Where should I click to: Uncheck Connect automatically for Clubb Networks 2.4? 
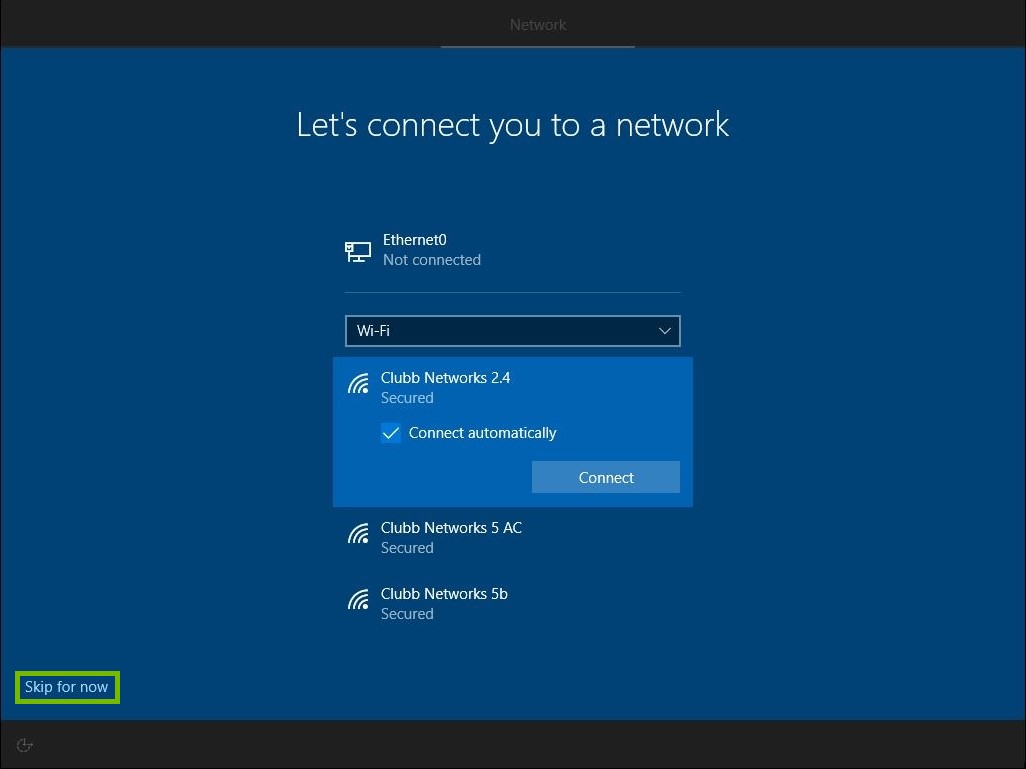point(391,433)
